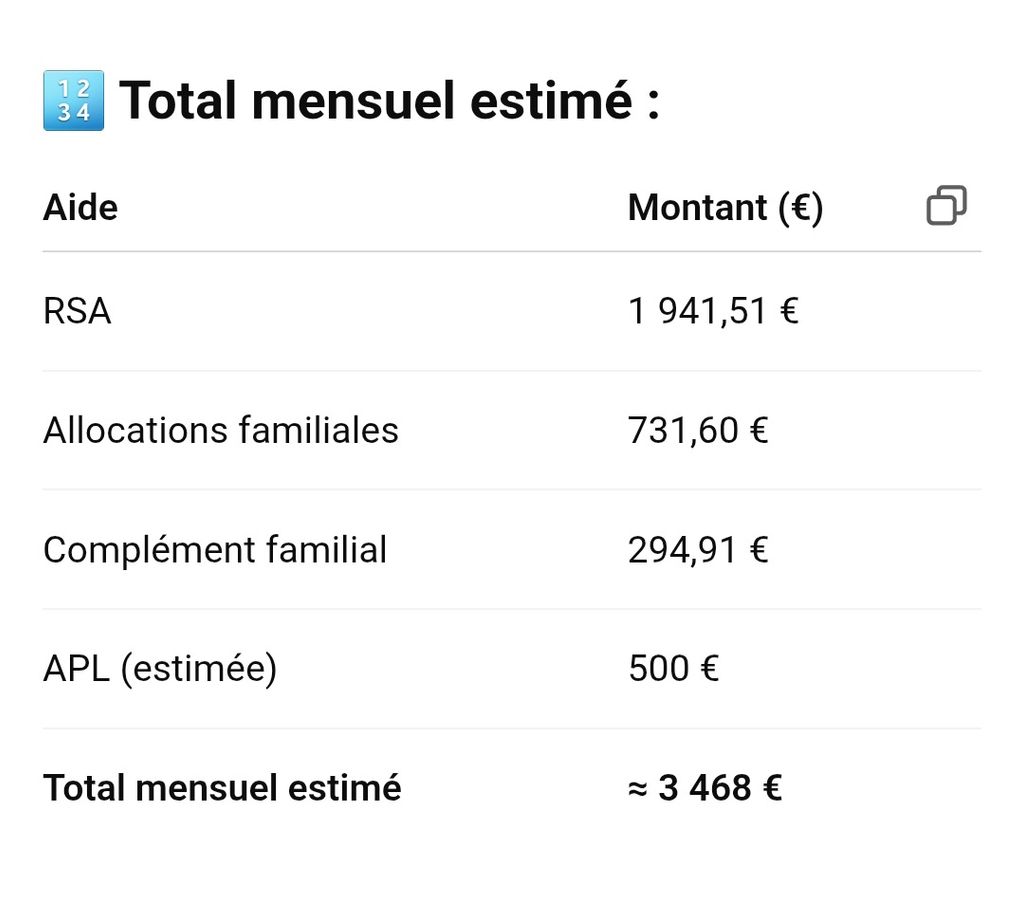Click the 'APL (estimée)' row label
Screen dimensions: 1024x903
159,668
